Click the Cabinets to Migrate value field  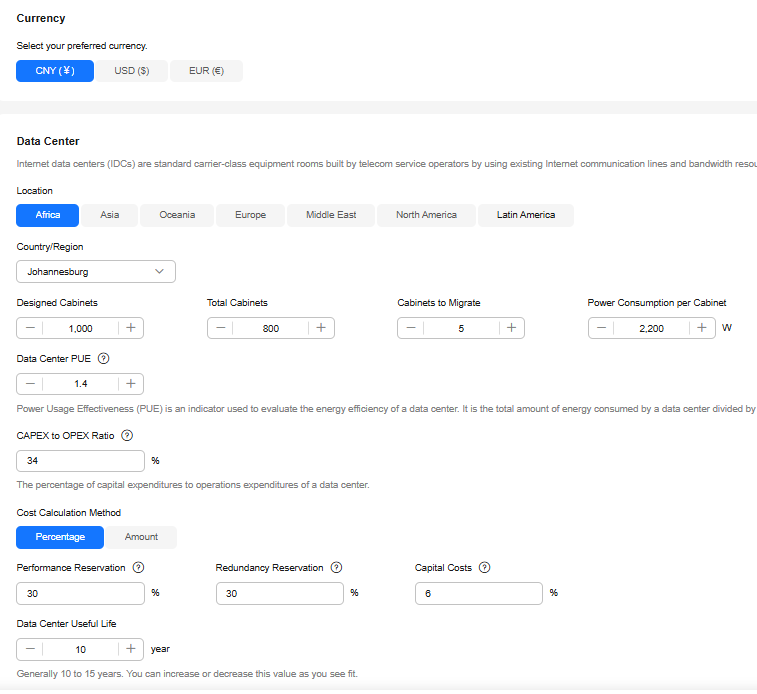(x=461, y=328)
